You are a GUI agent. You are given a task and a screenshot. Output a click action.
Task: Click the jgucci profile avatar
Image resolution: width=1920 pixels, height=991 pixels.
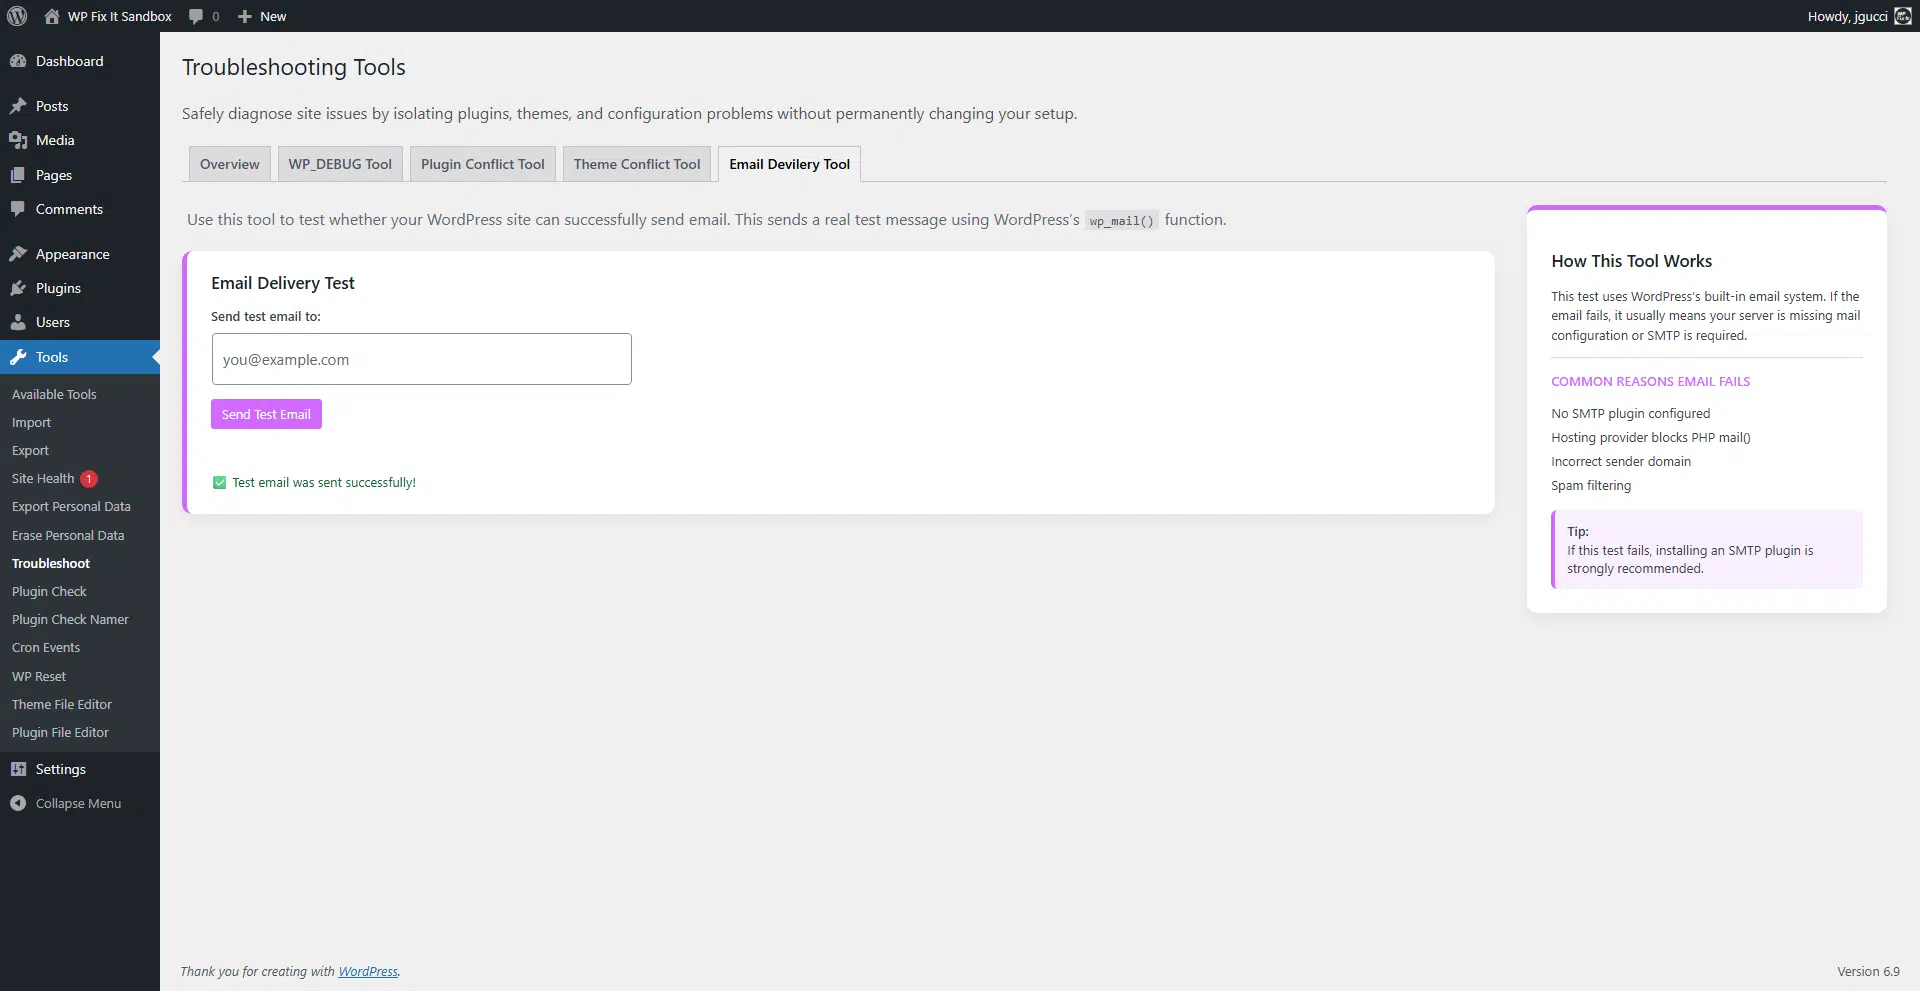(x=1903, y=16)
